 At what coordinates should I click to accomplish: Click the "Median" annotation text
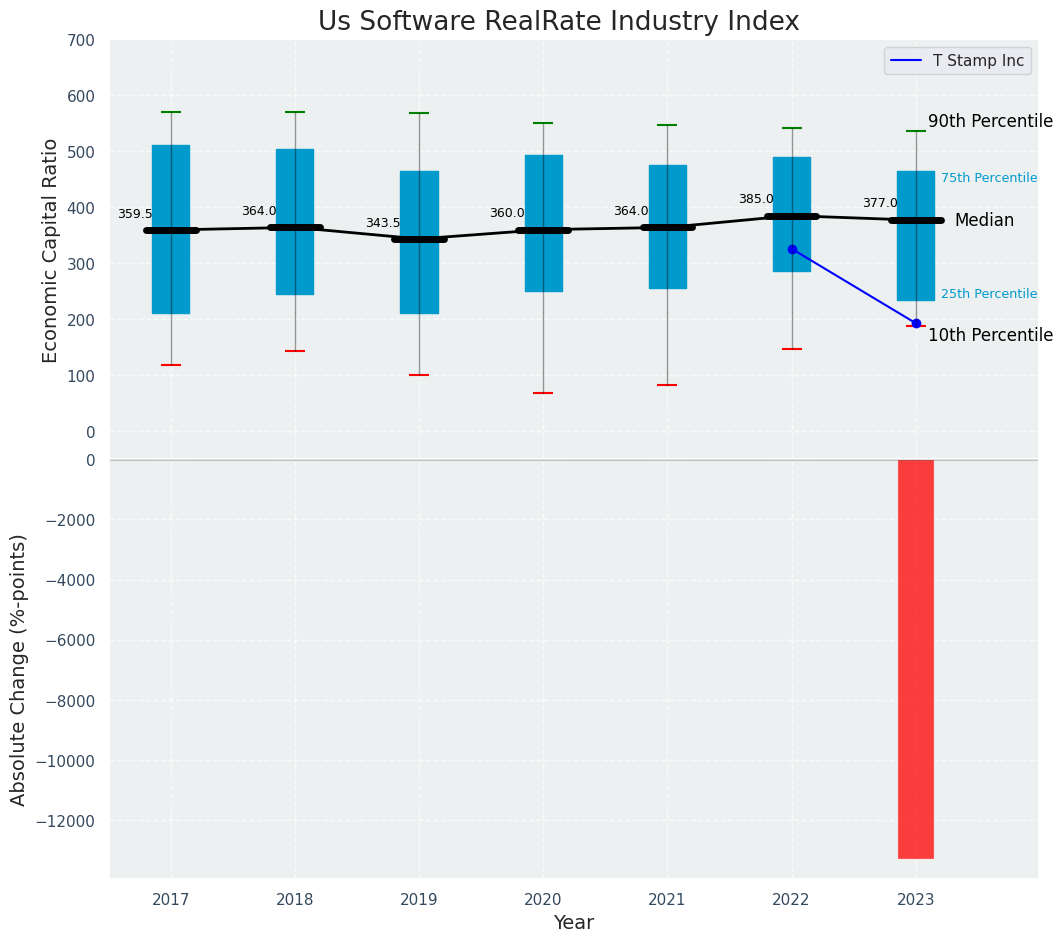click(x=984, y=220)
